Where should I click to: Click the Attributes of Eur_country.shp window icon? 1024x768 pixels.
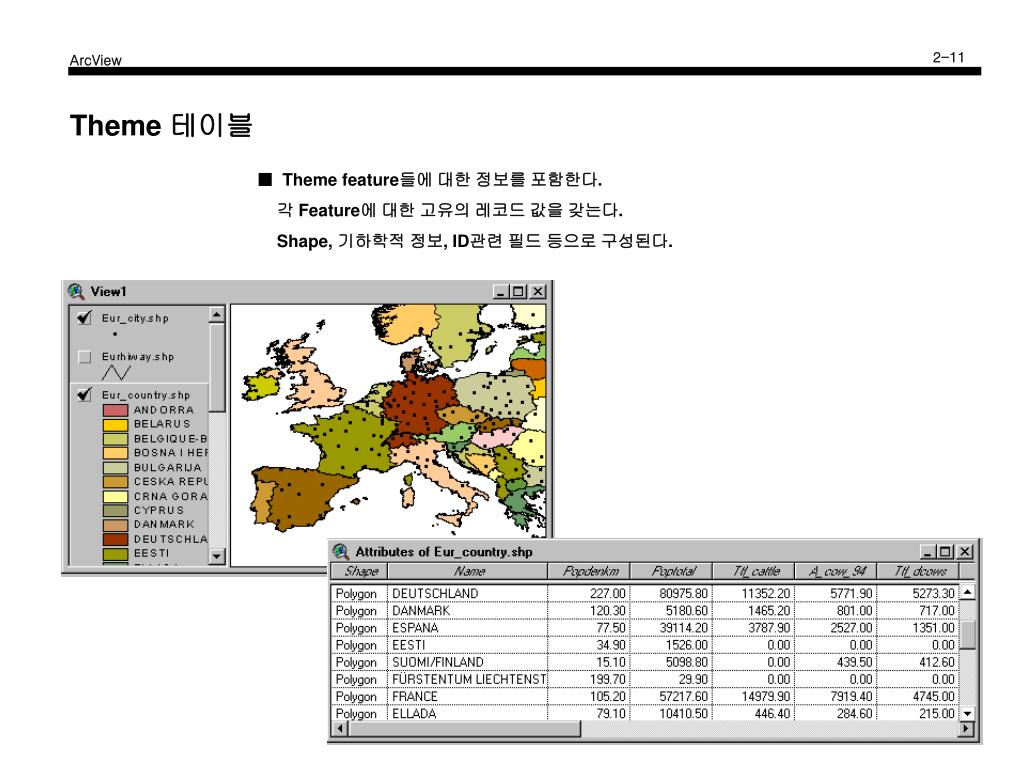(x=342, y=552)
